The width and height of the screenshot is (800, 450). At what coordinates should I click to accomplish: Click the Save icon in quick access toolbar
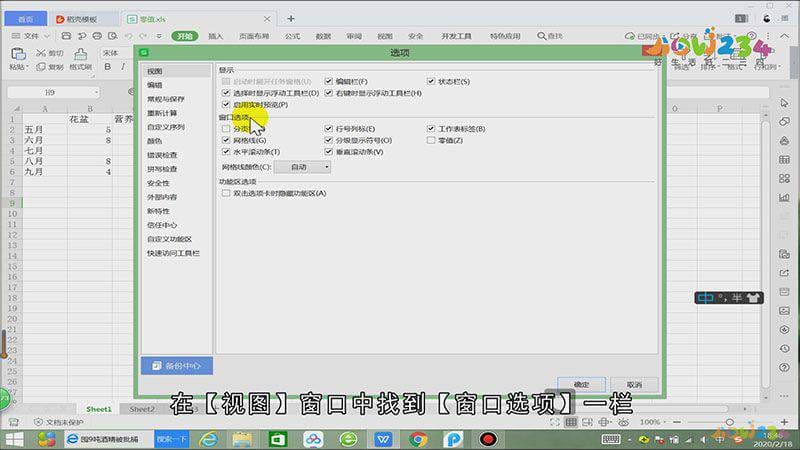click(x=66, y=36)
